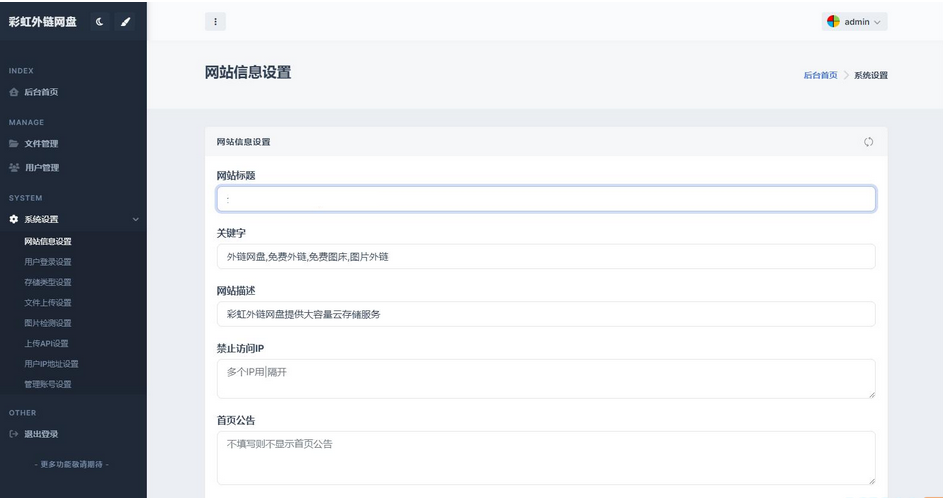Select 文件上传设置 submenu item

click(x=48, y=303)
